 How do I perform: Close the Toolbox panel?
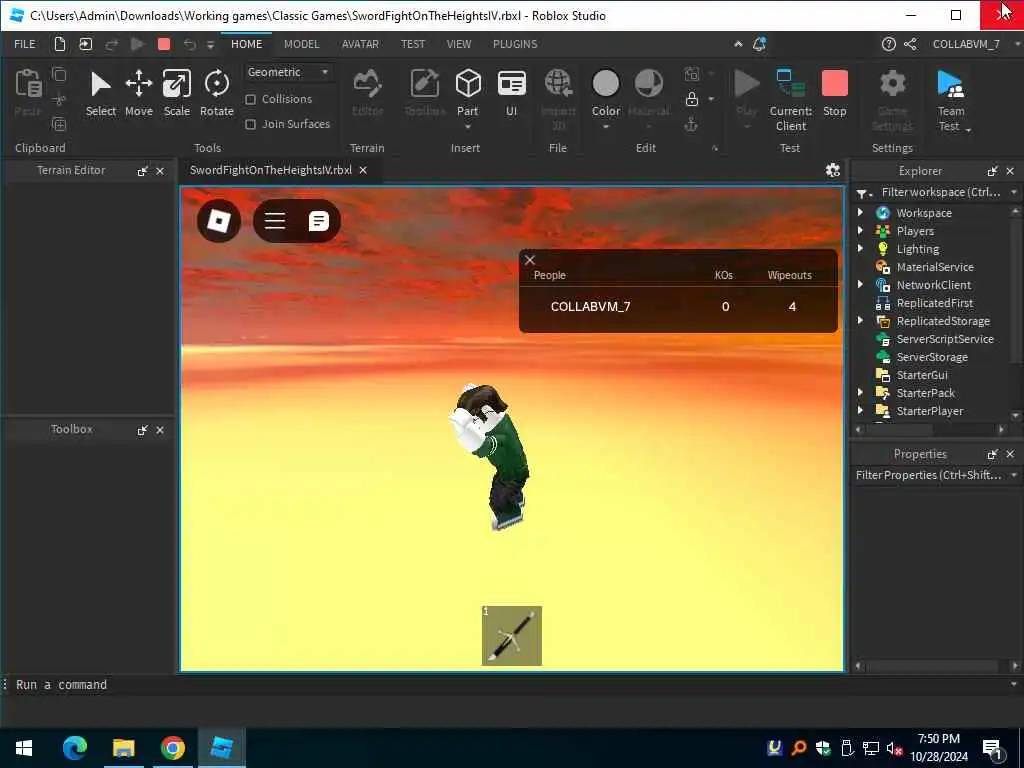click(160, 430)
